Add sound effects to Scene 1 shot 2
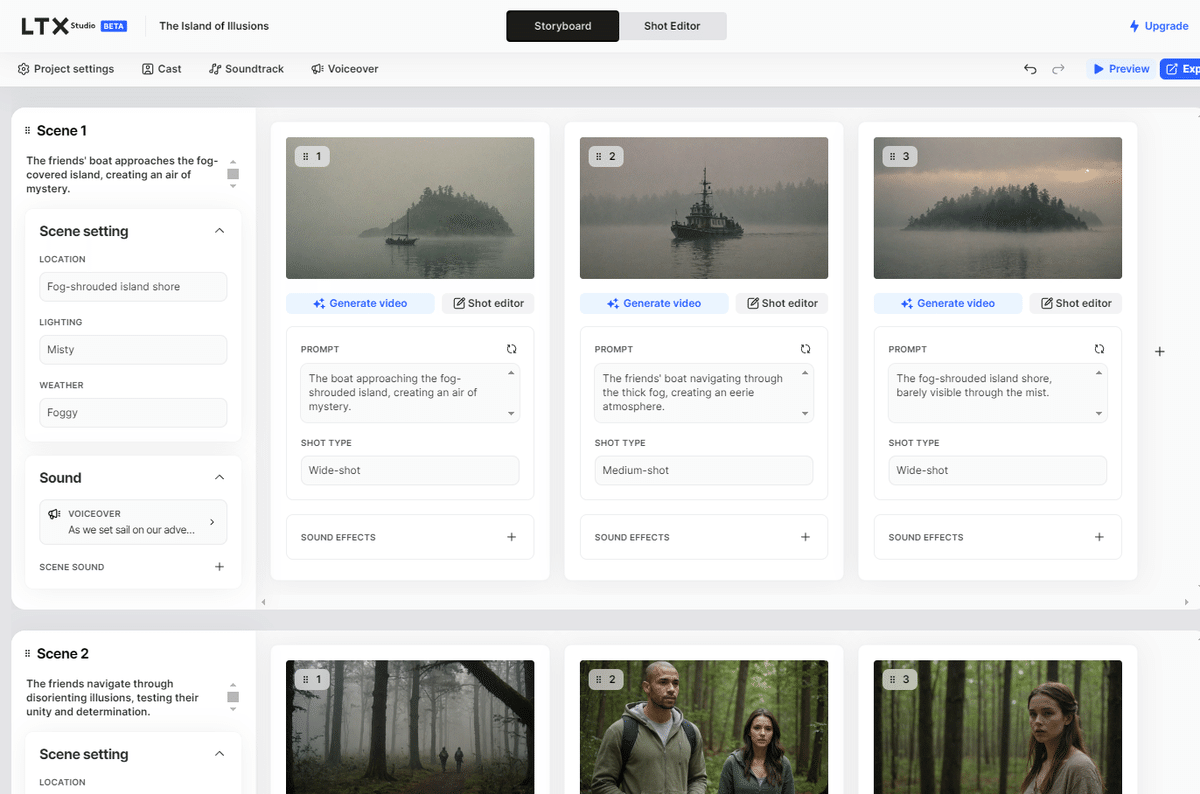 pyautogui.click(x=806, y=537)
